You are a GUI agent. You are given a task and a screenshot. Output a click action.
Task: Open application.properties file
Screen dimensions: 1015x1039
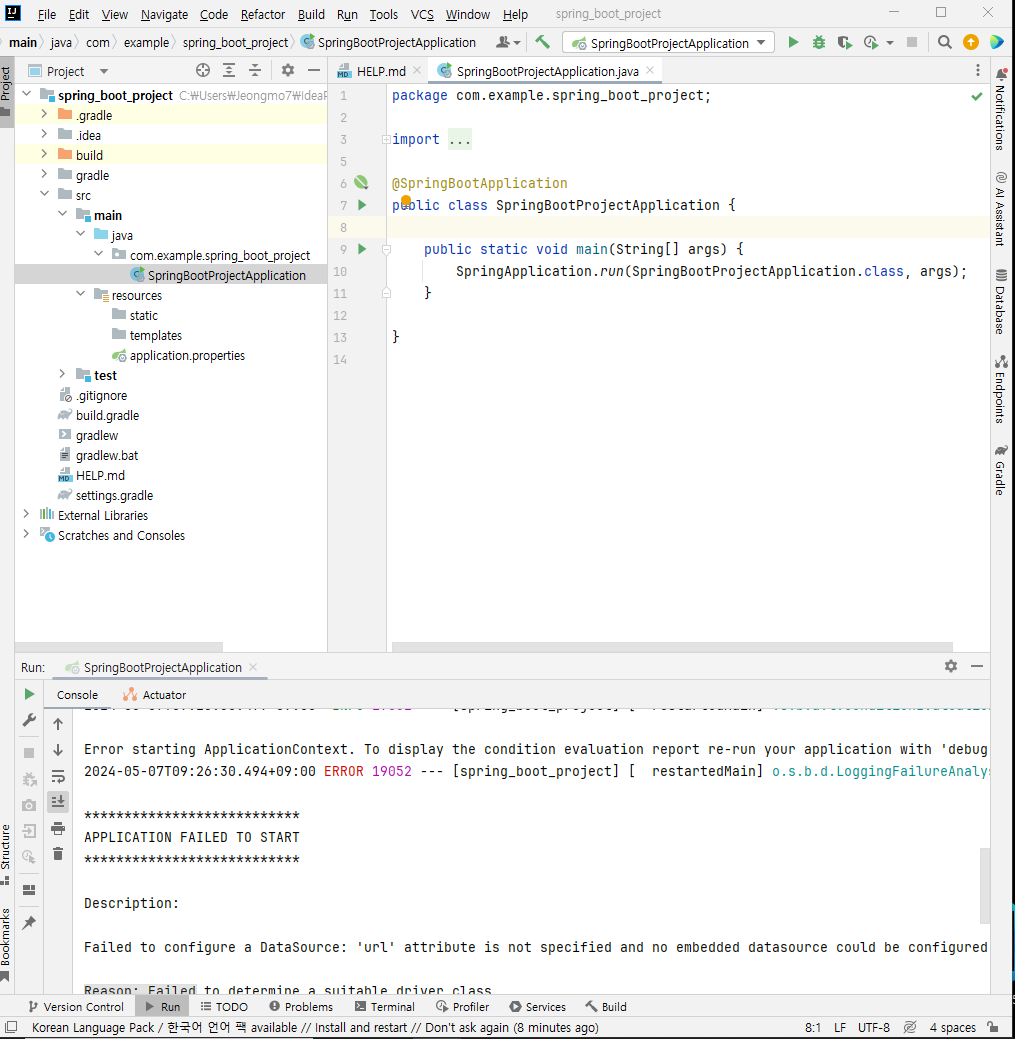(187, 355)
